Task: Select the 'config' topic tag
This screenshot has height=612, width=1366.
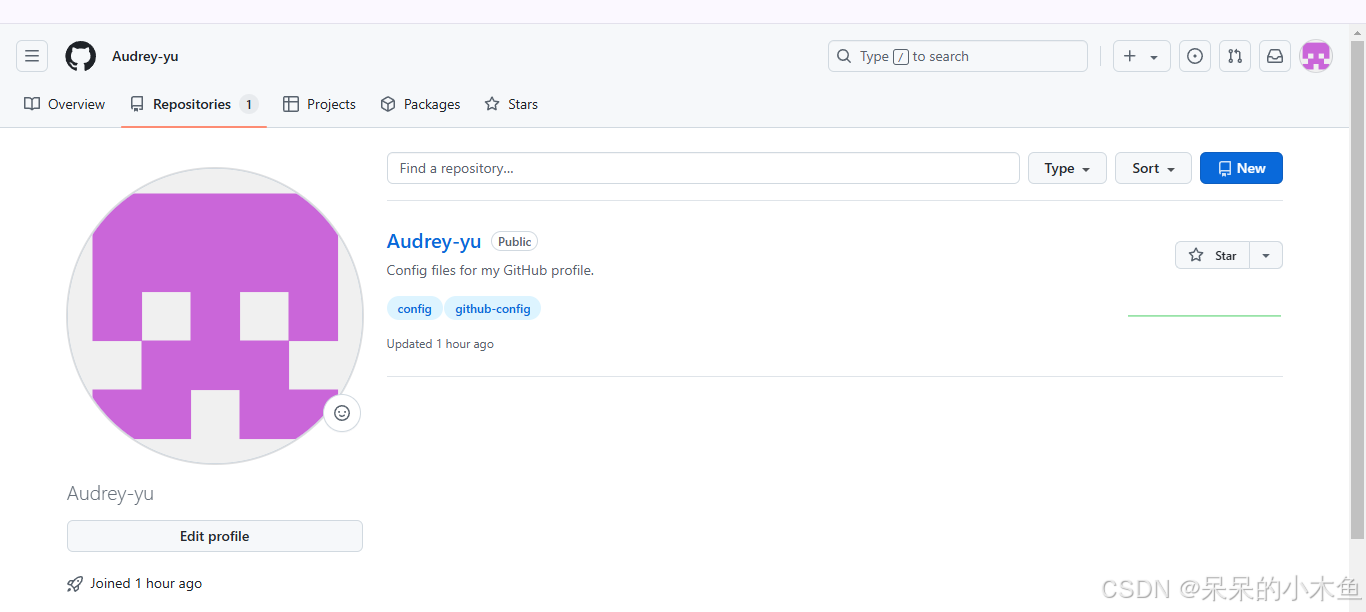Action: [x=414, y=309]
